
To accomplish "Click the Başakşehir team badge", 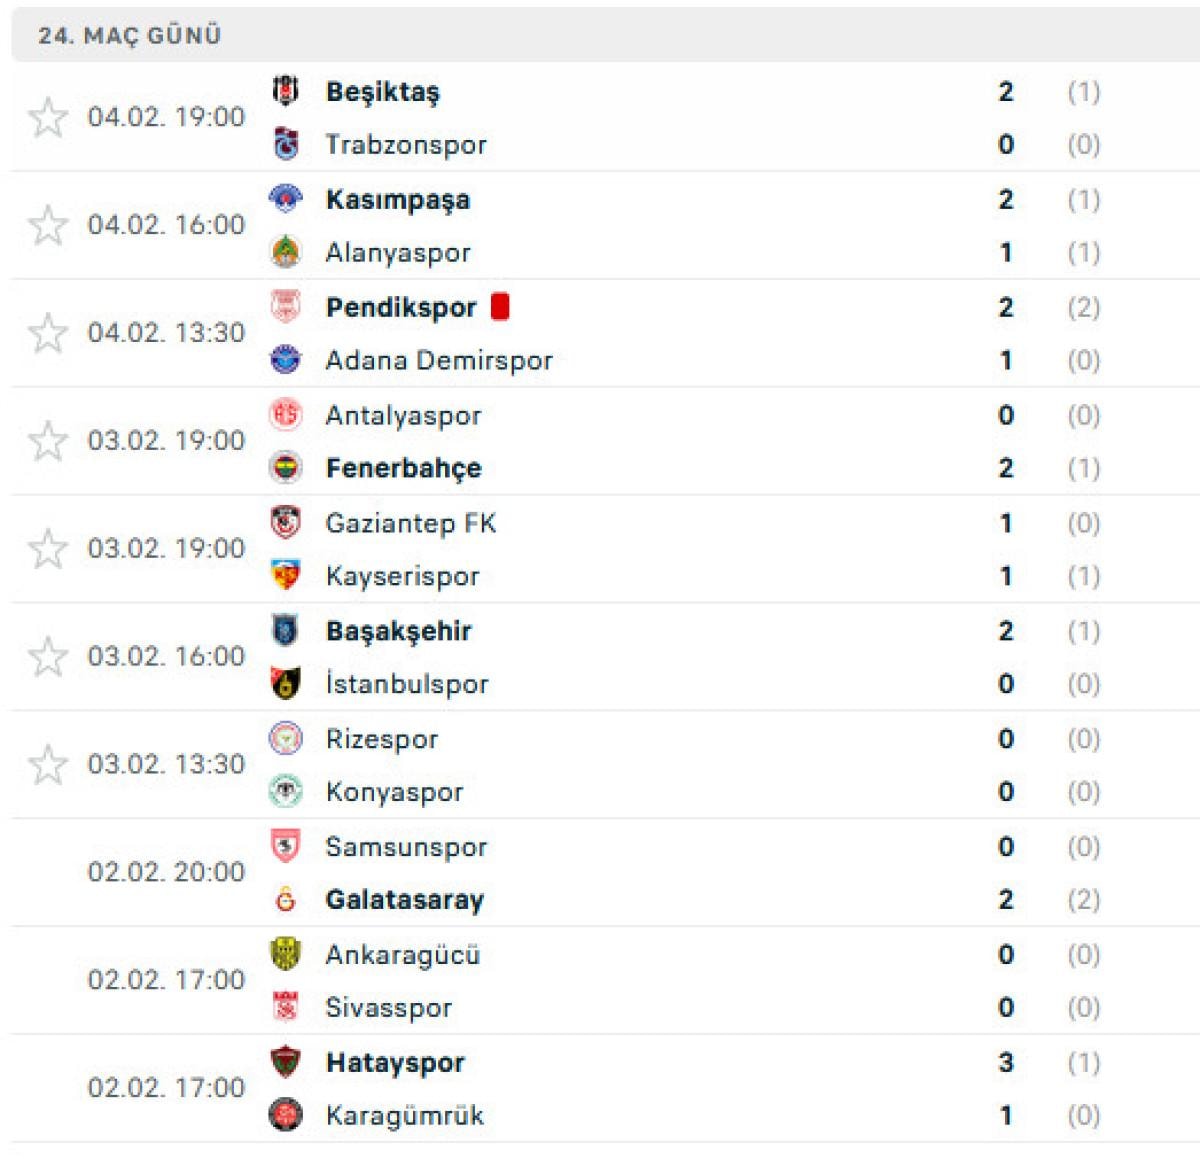I will [x=286, y=631].
